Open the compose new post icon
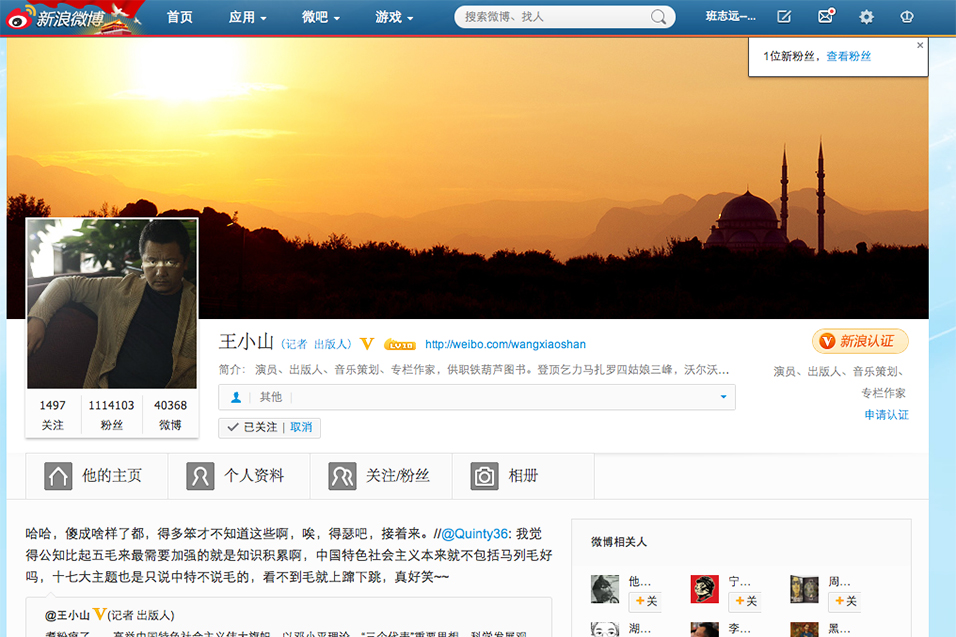The width and height of the screenshot is (956, 637). tap(784, 17)
